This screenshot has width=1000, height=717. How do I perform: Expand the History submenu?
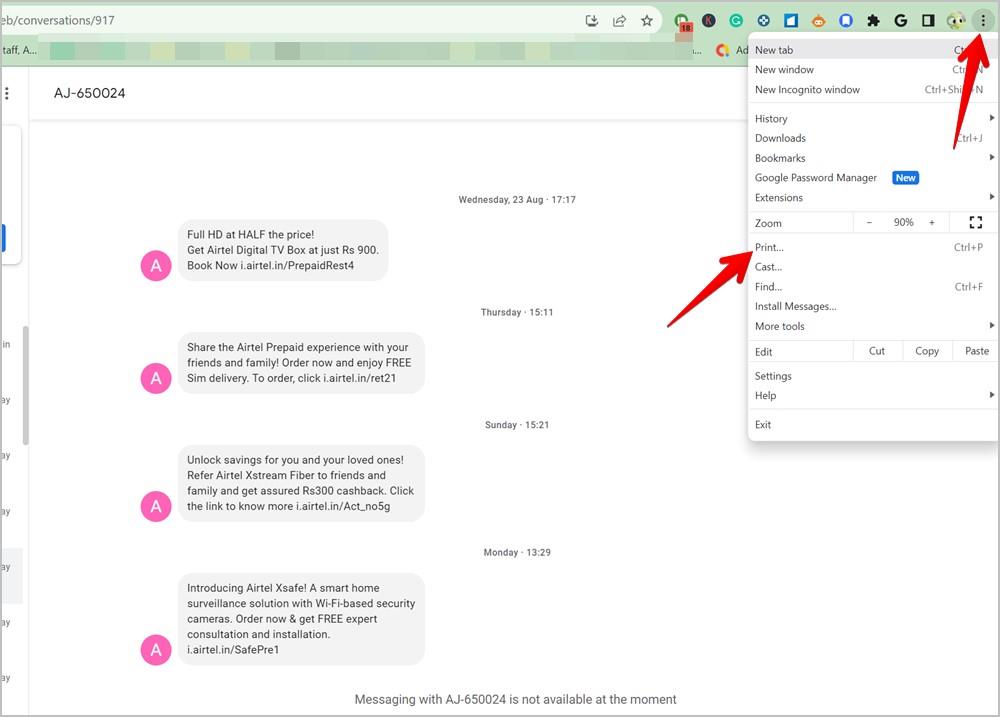click(x=873, y=119)
